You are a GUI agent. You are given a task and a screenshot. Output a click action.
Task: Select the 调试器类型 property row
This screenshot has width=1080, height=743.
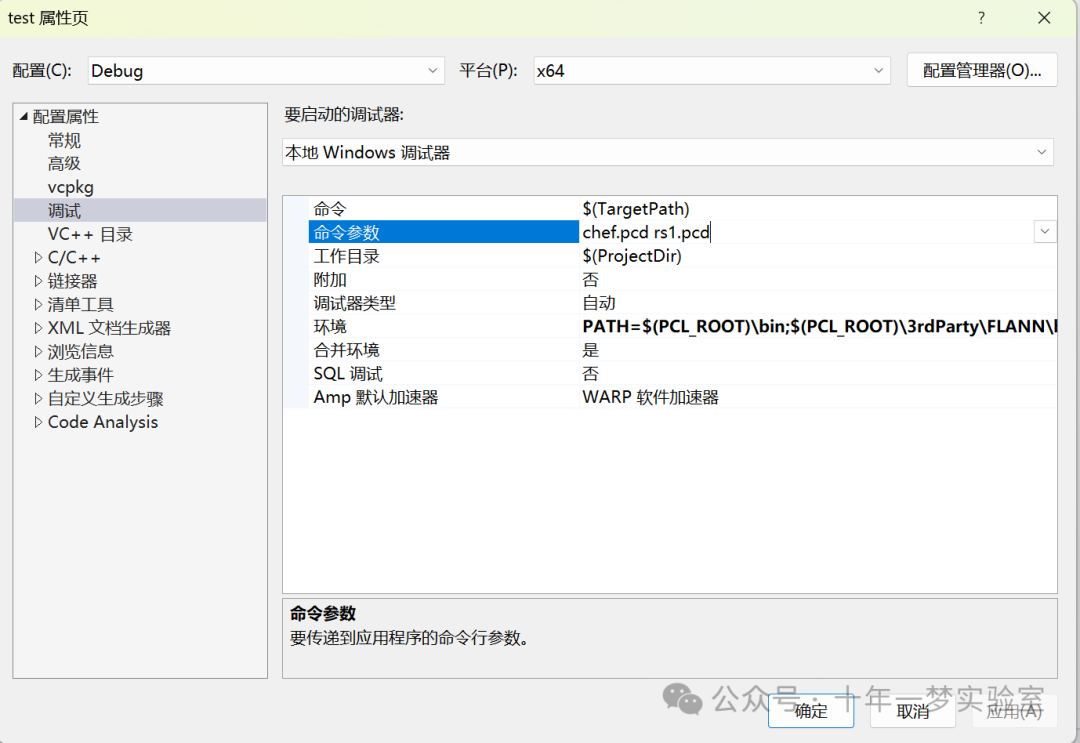[x=683, y=303]
